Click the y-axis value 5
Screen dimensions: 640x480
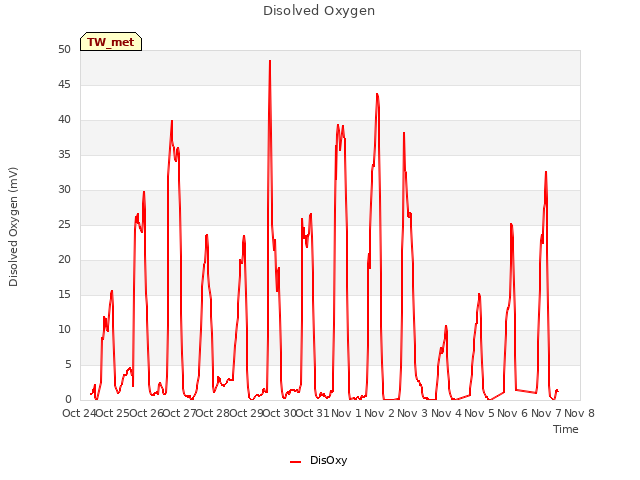[x=68, y=364]
